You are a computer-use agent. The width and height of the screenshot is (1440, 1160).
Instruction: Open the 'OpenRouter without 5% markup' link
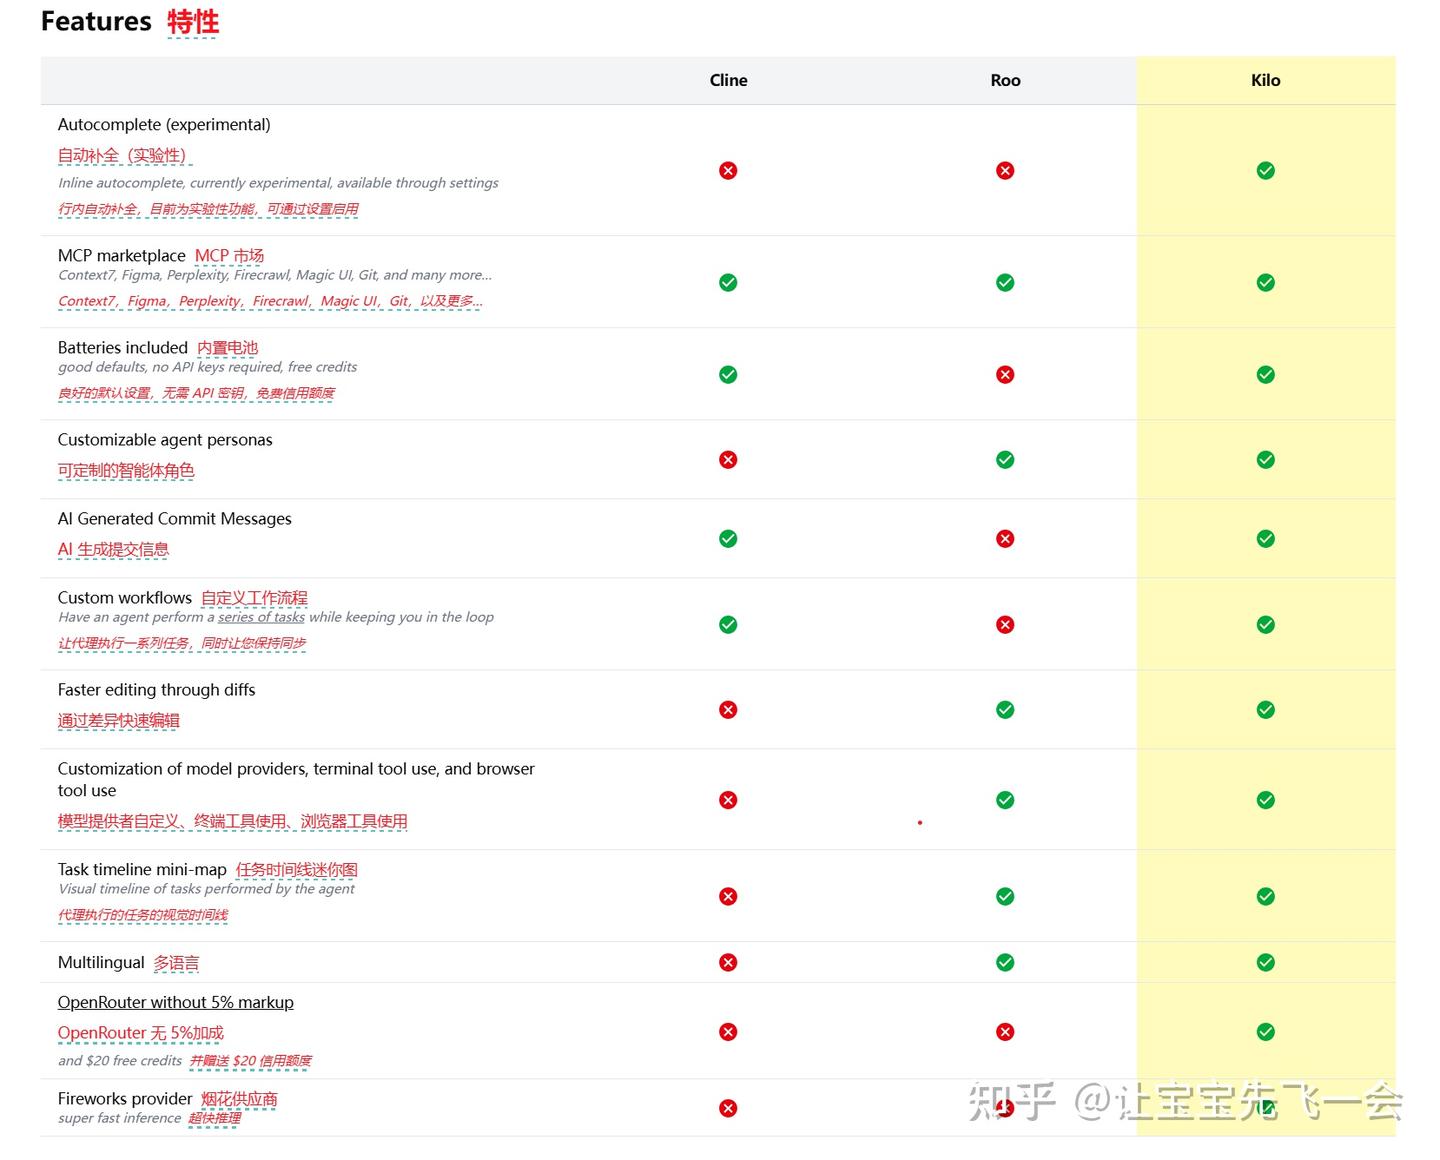point(176,1002)
